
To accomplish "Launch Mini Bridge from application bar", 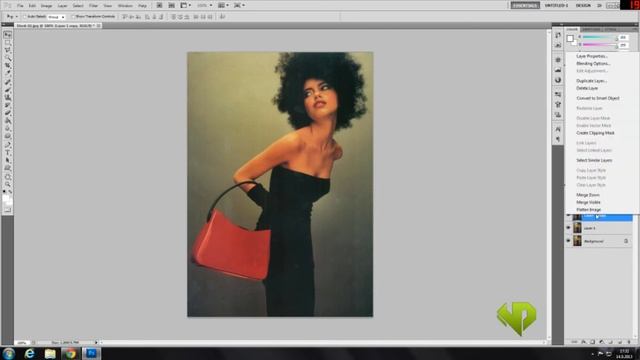I will tap(171, 5).
